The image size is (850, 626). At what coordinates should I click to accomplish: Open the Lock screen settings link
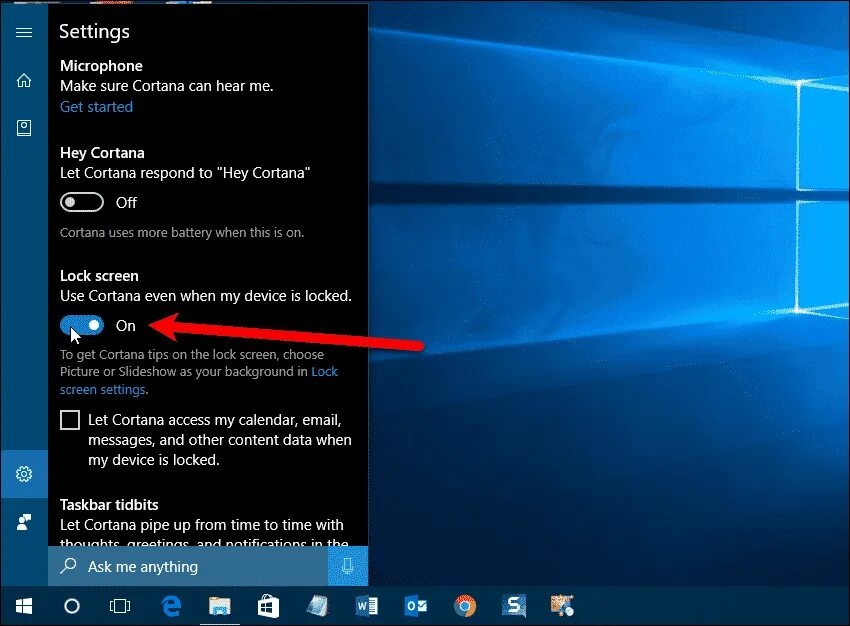pos(199,380)
